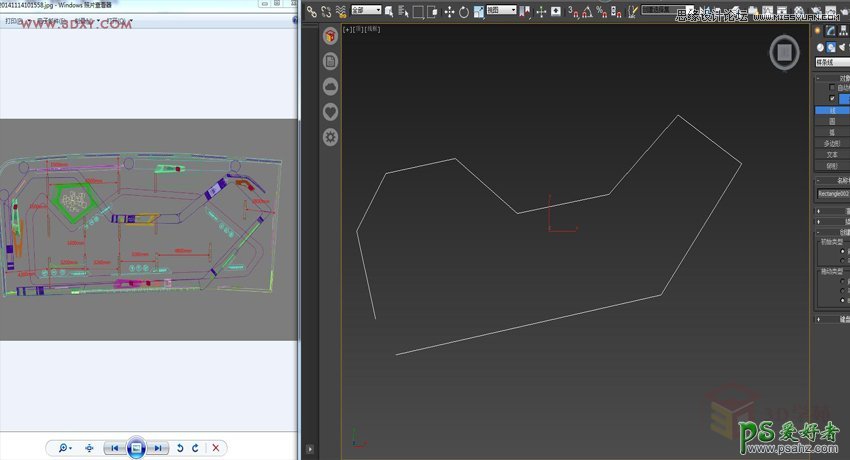Click the Egg (卵形) shape button
Image resolution: width=850 pixels, height=460 pixels.
tap(832, 166)
